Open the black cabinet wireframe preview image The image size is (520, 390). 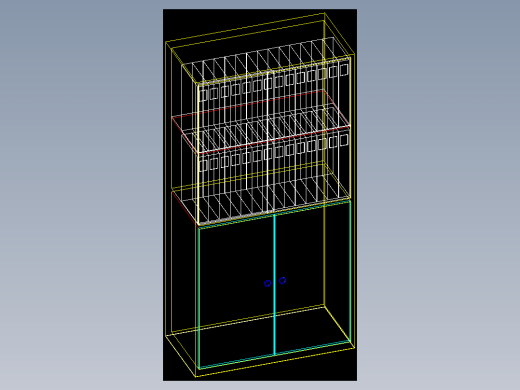(x=260, y=195)
